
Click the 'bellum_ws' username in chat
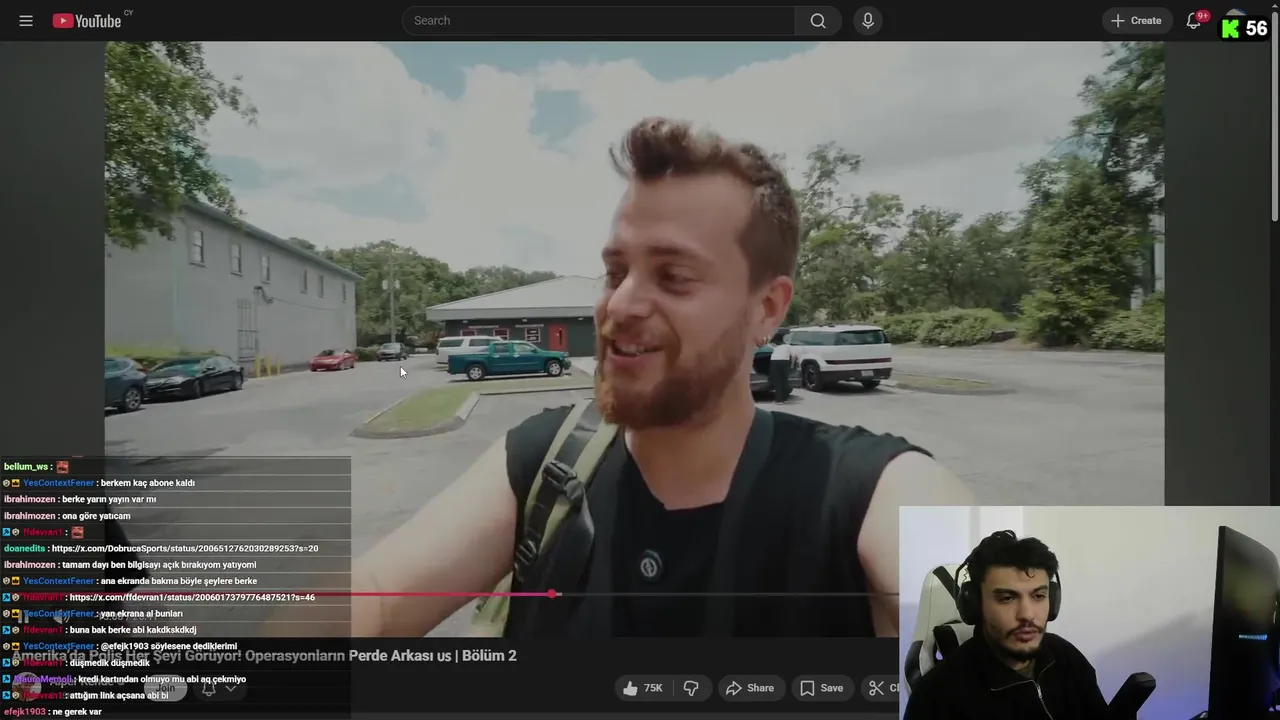pos(26,467)
